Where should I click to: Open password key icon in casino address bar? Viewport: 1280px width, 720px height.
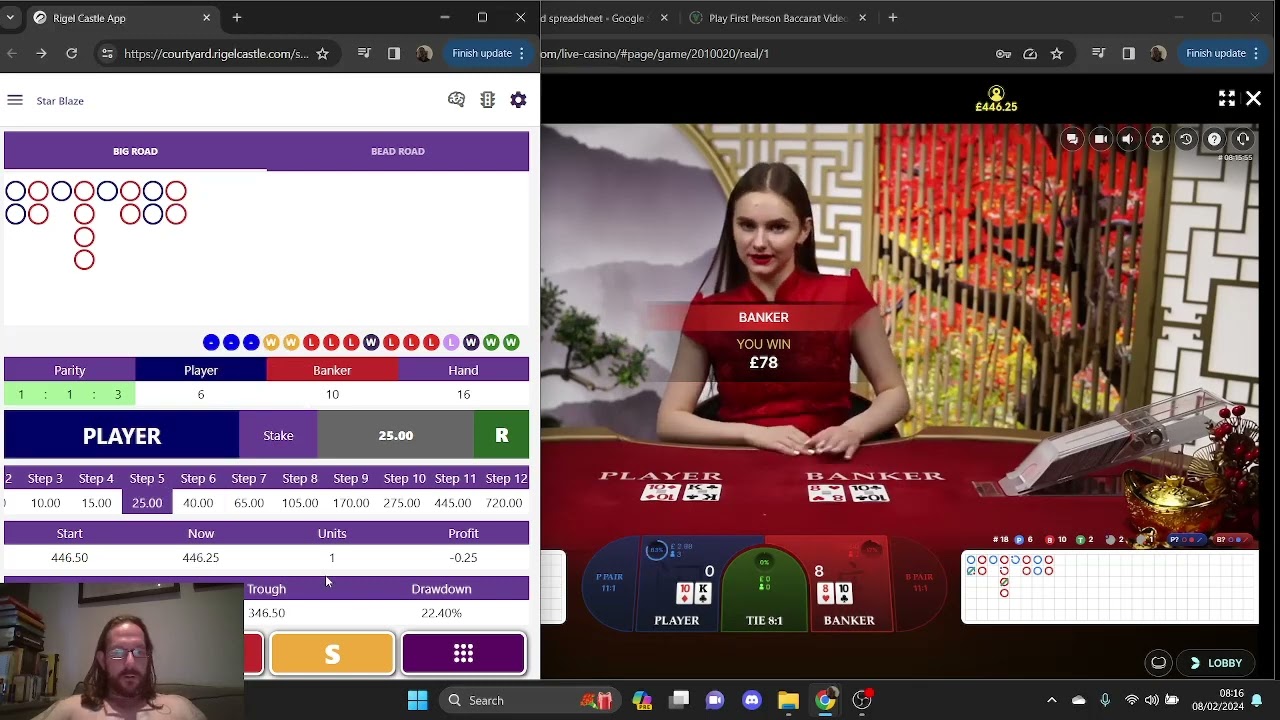[x=1003, y=54]
